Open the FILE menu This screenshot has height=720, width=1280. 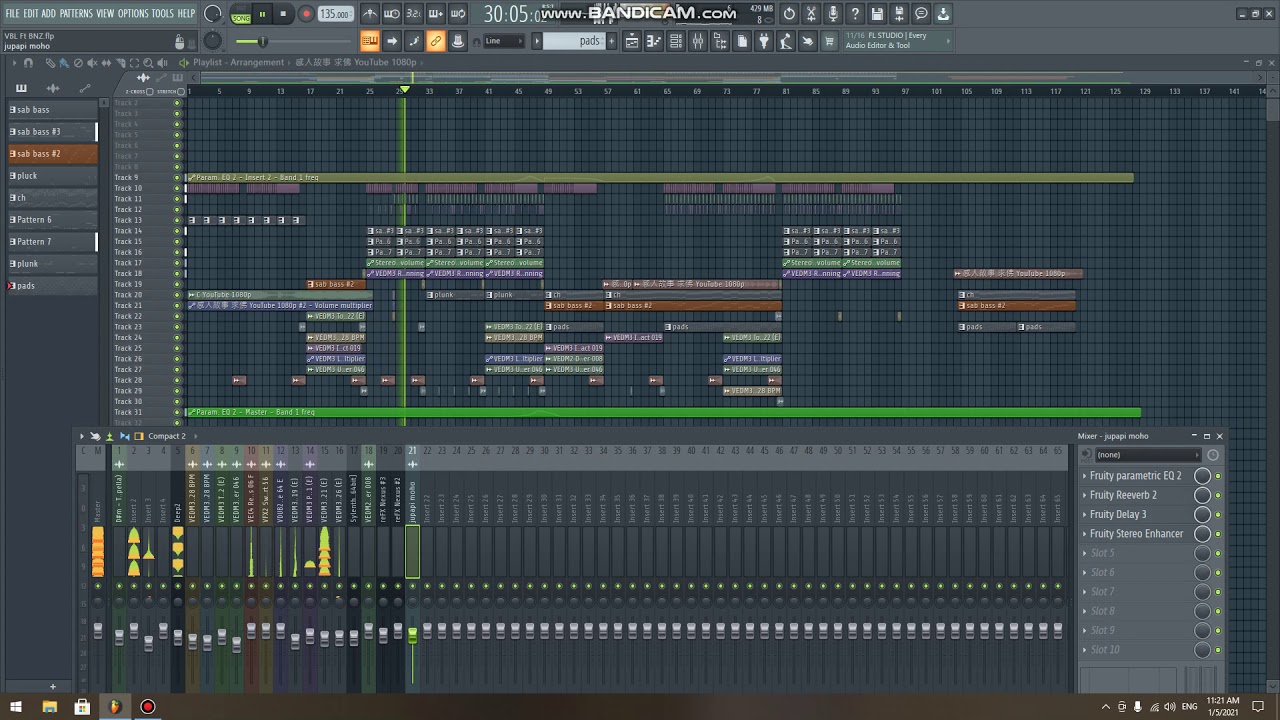point(12,13)
